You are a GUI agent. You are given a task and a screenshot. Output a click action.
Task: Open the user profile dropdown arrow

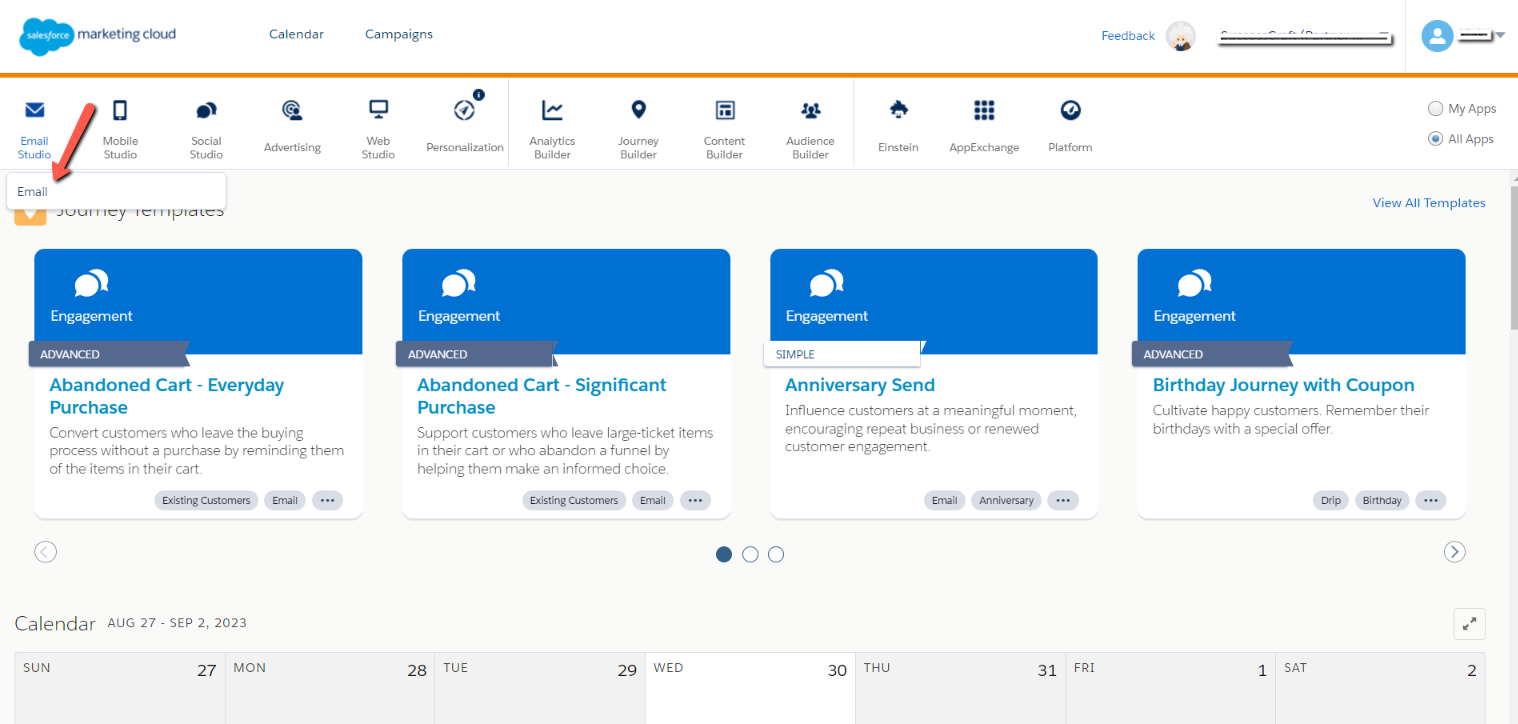pyautogui.click(x=1499, y=36)
